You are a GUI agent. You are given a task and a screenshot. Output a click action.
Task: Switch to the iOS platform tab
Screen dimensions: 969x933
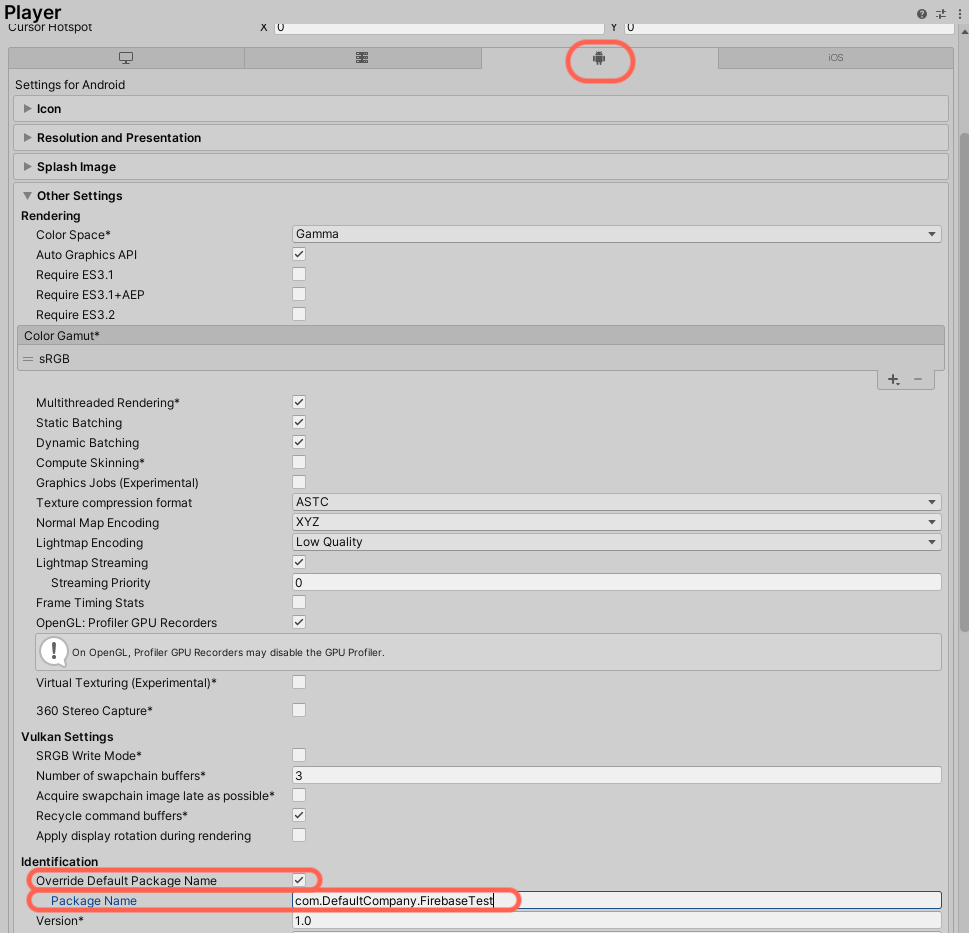coord(836,58)
